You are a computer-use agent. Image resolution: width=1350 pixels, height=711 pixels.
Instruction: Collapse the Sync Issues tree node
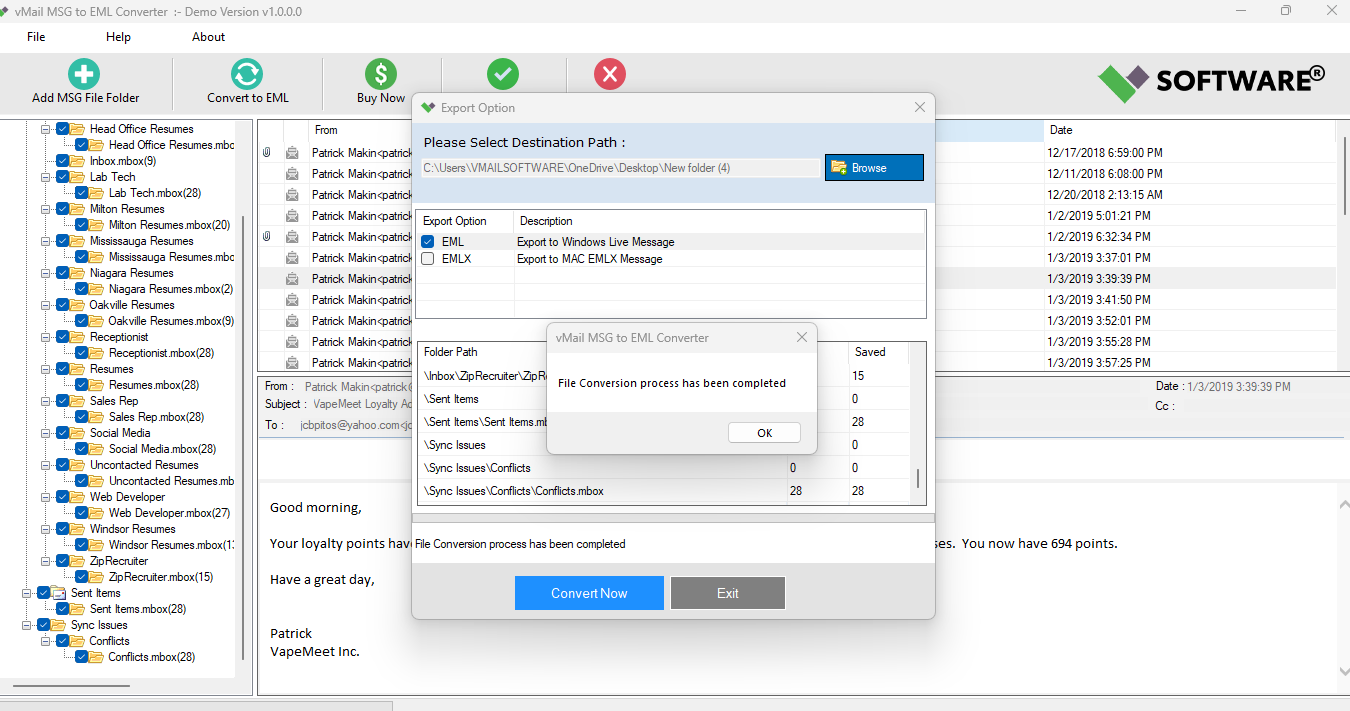point(27,625)
